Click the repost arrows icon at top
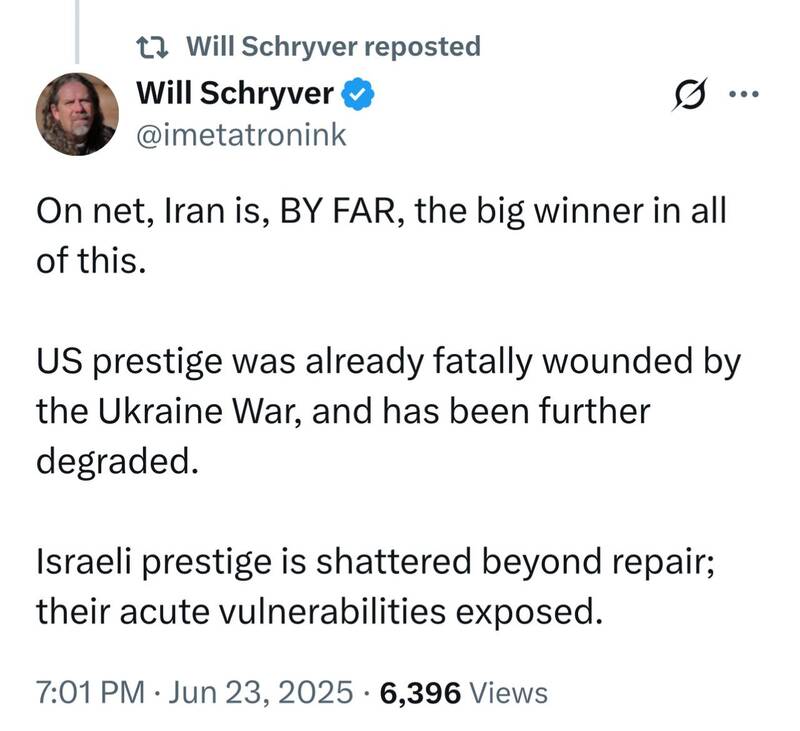 click(x=153, y=46)
